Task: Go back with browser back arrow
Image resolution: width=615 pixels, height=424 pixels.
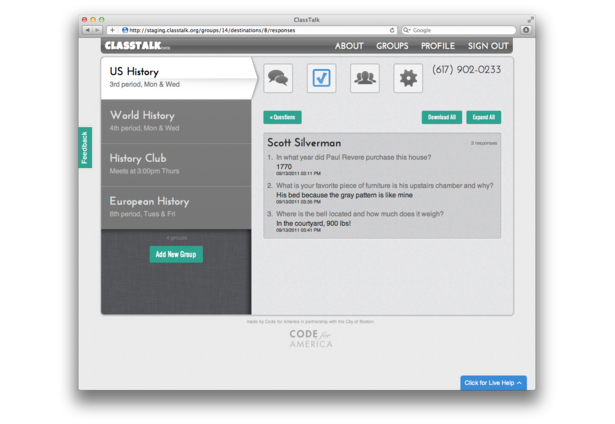Action: (87, 30)
